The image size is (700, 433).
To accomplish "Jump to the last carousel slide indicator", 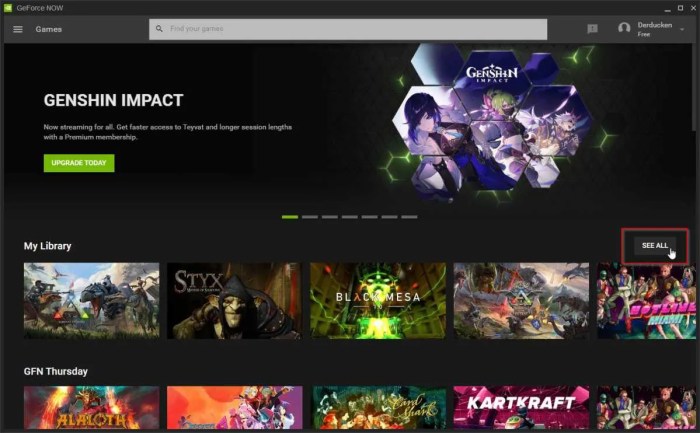I will coord(409,216).
